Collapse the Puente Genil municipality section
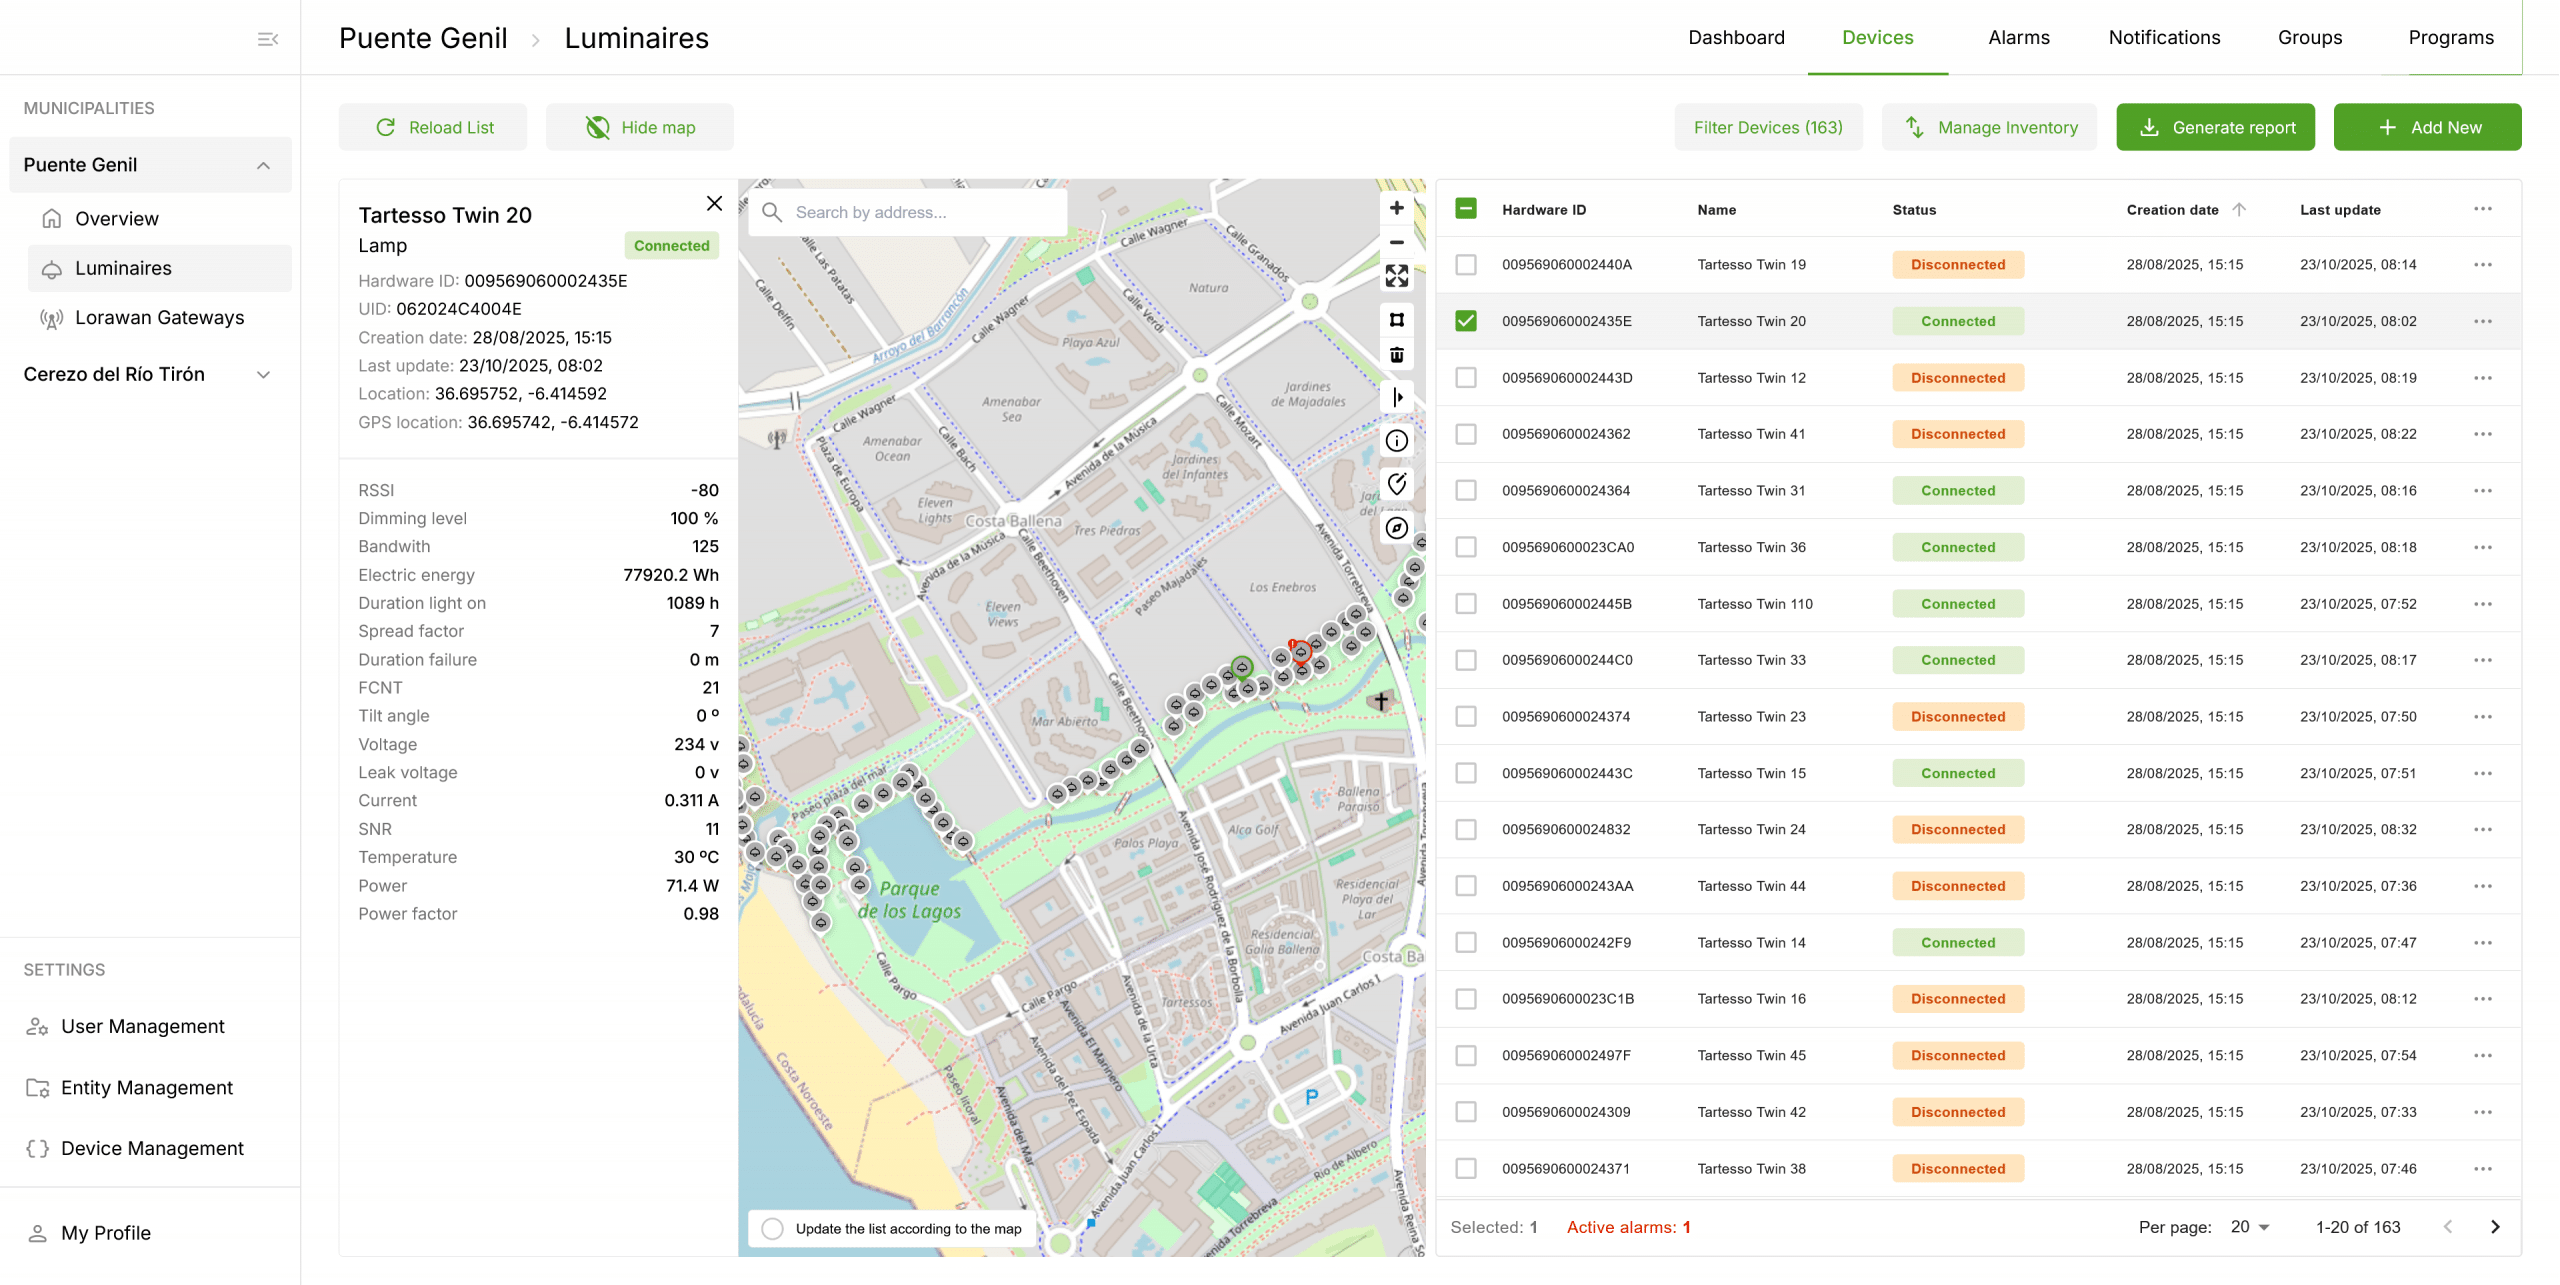Image resolution: width=2560 pixels, height=1285 pixels. pos(263,165)
